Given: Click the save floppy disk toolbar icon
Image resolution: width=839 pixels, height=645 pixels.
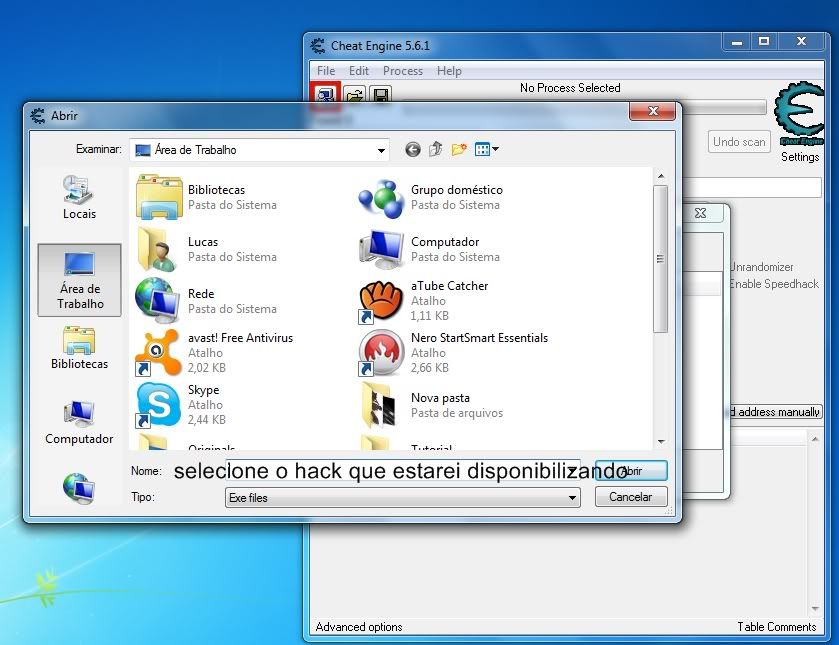Looking at the screenshot, I should (x=380, y=95).
